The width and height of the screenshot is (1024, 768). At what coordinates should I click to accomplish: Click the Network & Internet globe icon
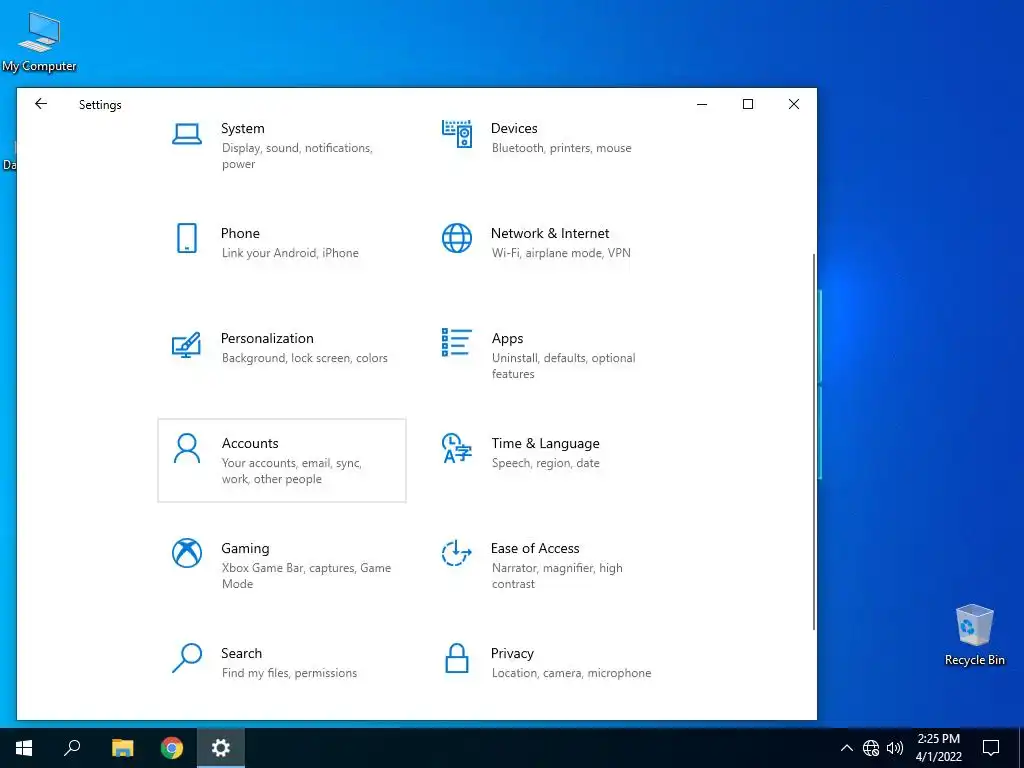[x=456, y=238]
